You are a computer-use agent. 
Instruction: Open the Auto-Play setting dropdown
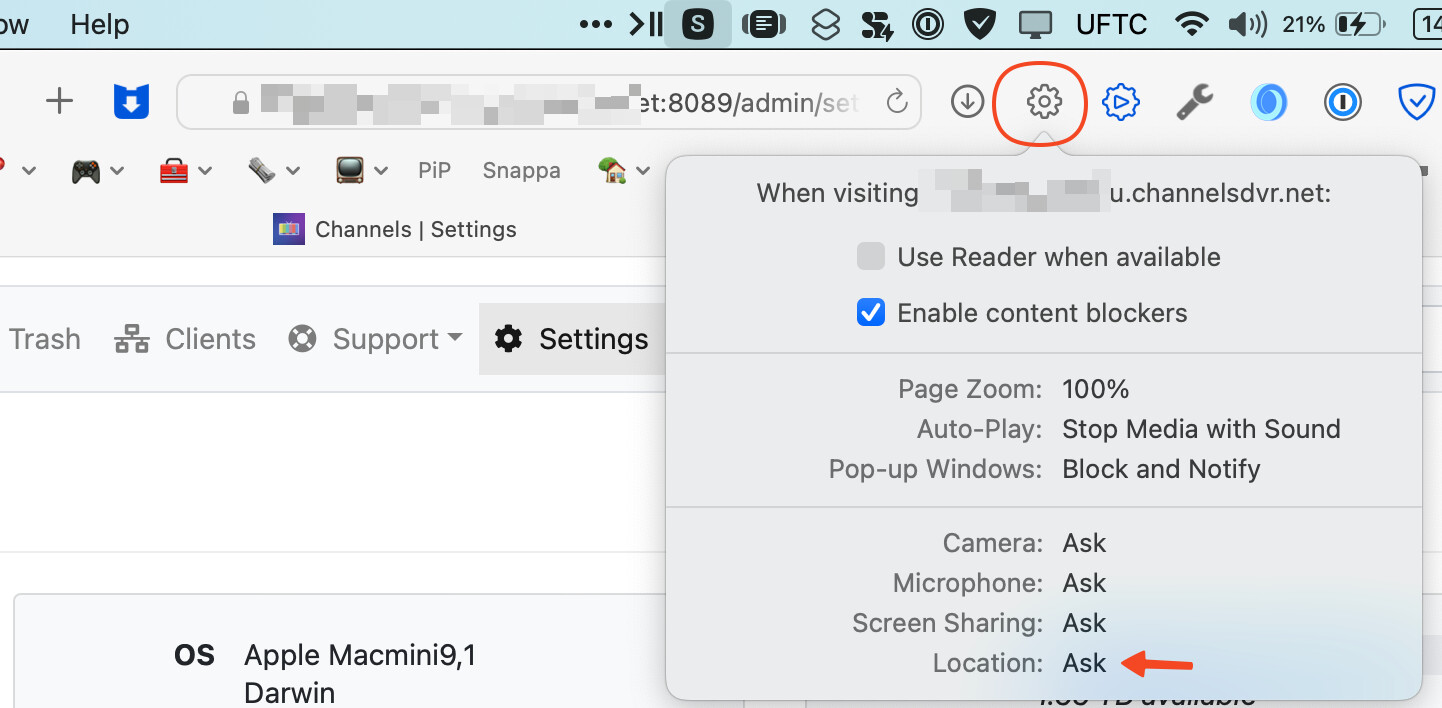click(x=1200, y=429)
